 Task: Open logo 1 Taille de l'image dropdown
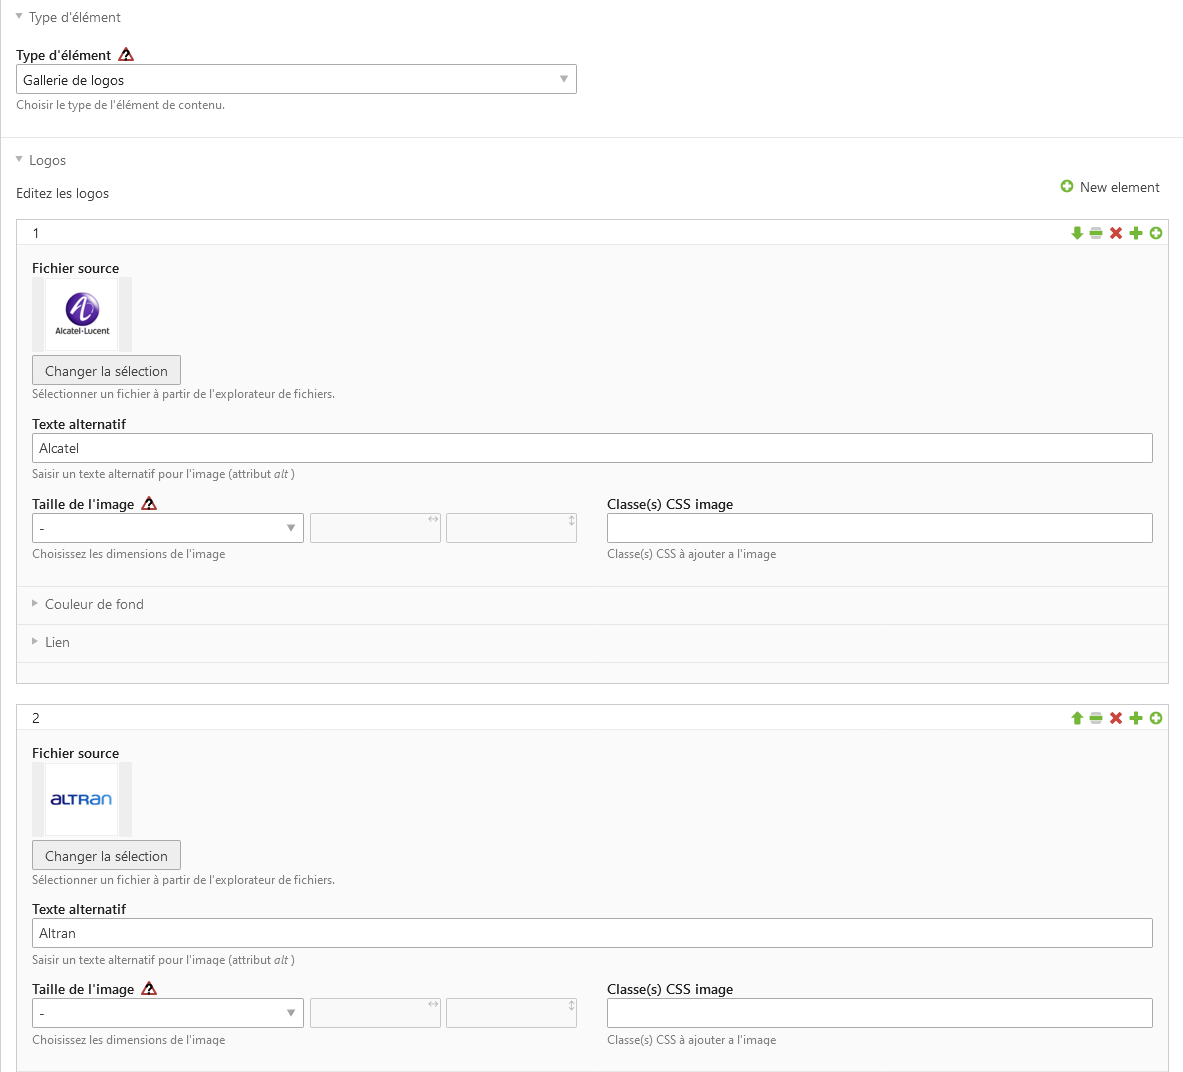(167, 528)
